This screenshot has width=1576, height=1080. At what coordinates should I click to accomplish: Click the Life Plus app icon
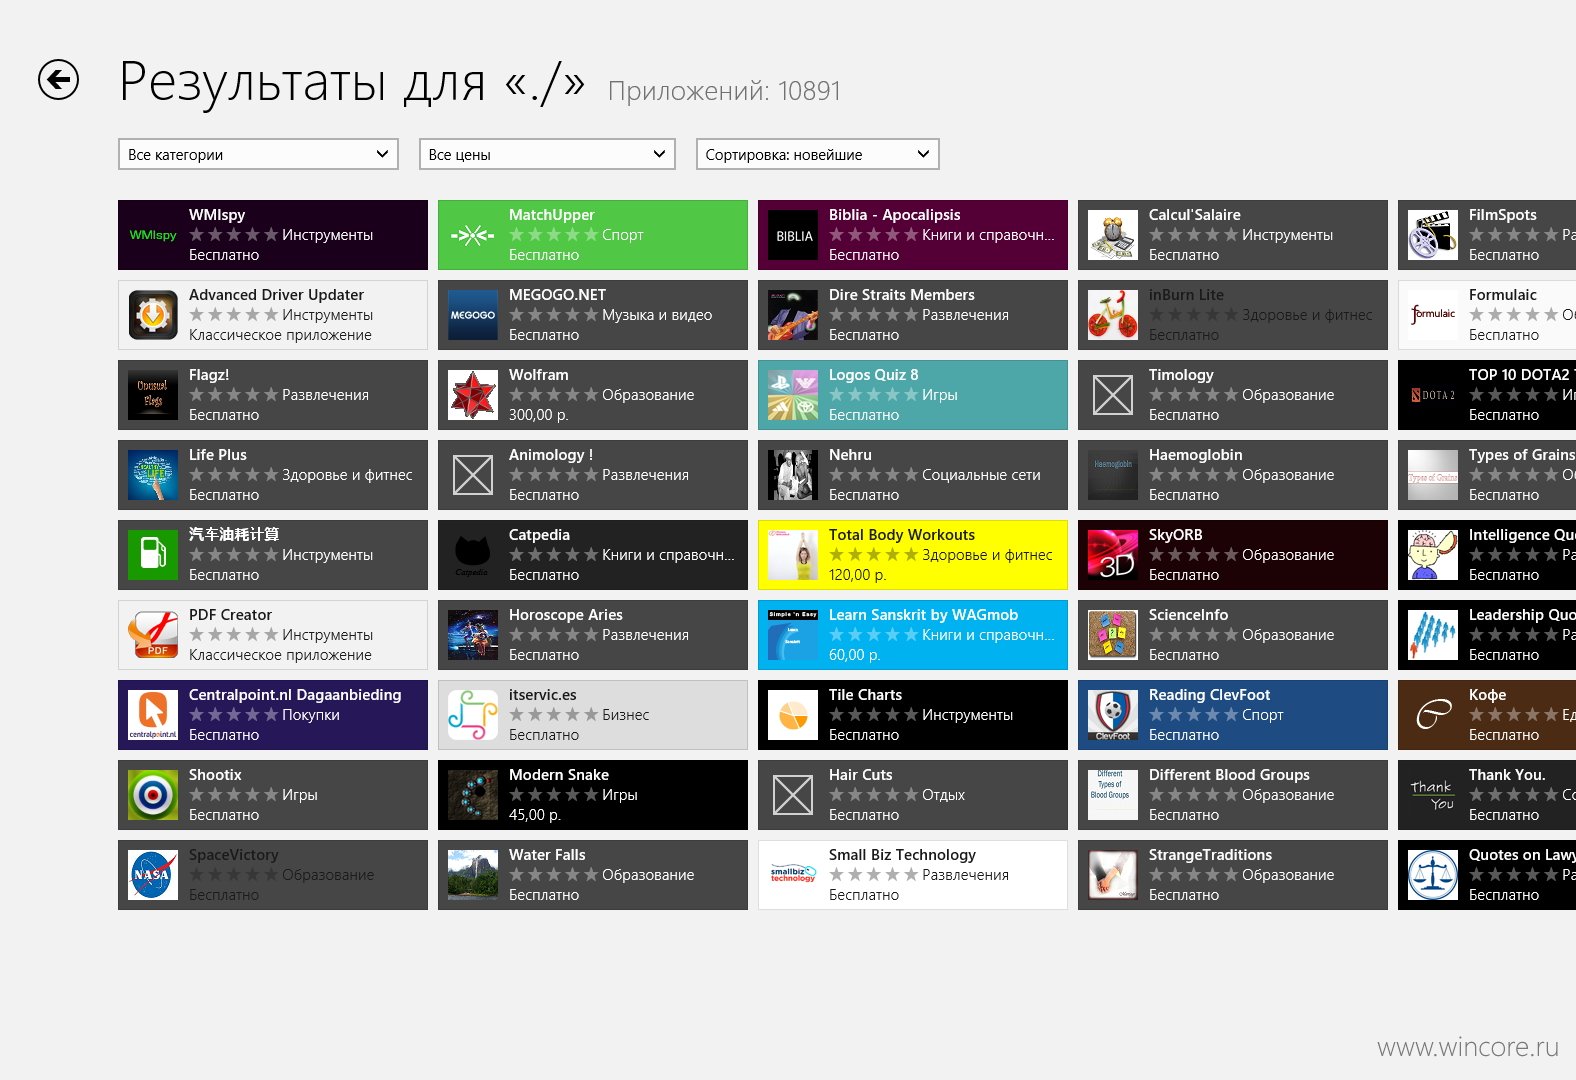coord(153,475)
